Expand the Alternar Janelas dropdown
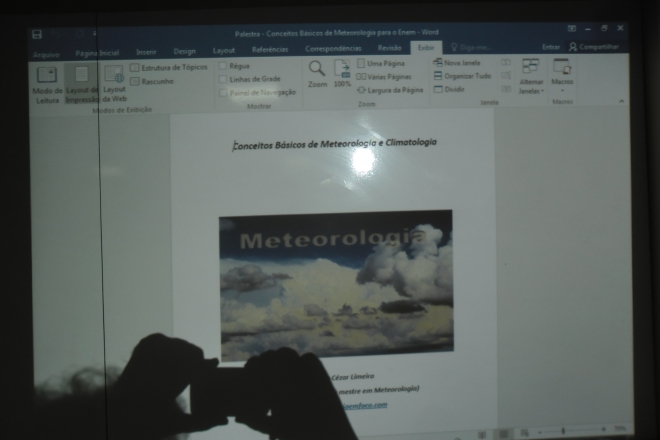 [x=531, y=77]
